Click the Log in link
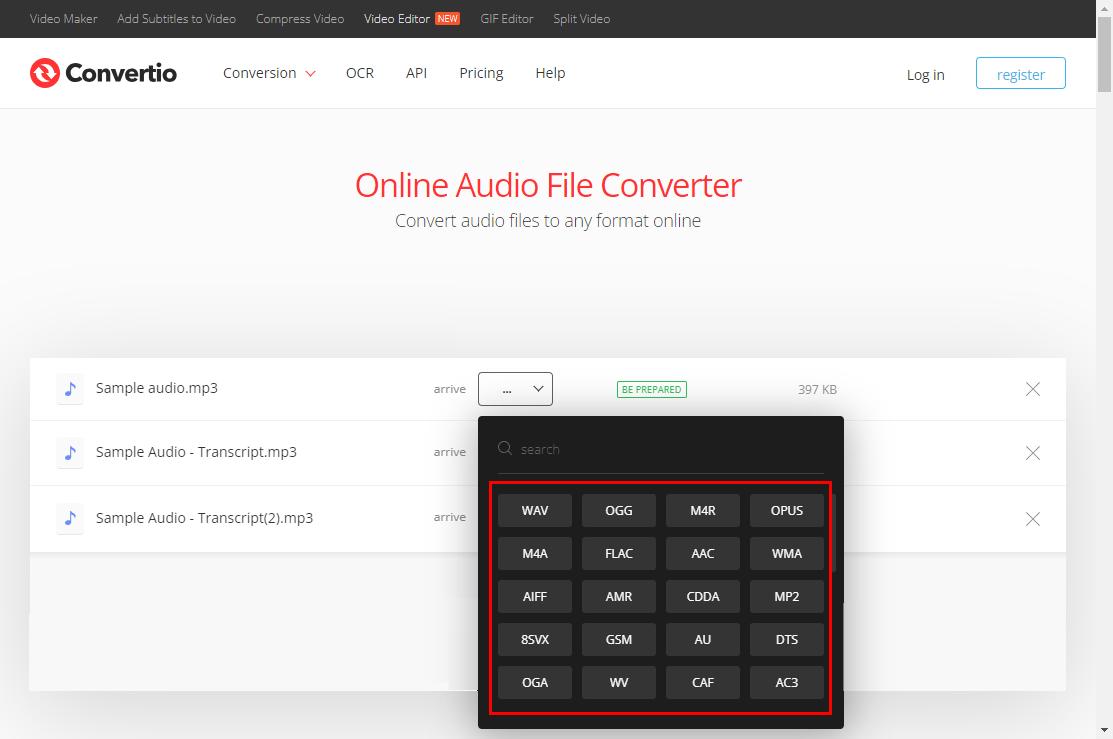 click(x=924, y=74)
